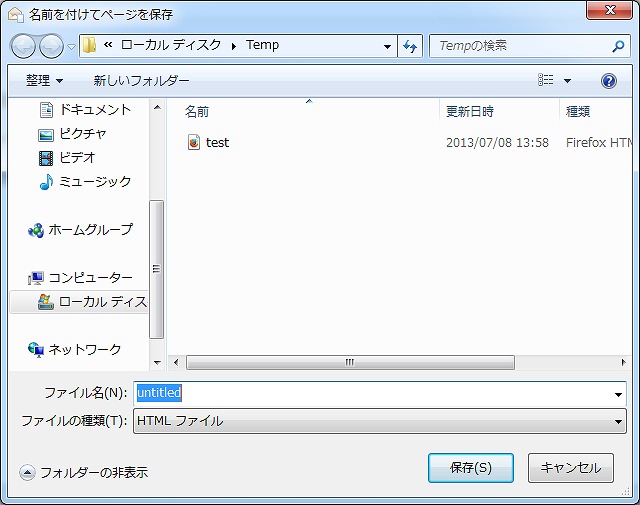Select the test file
The image size is (640, 505).
click(217, 142)
